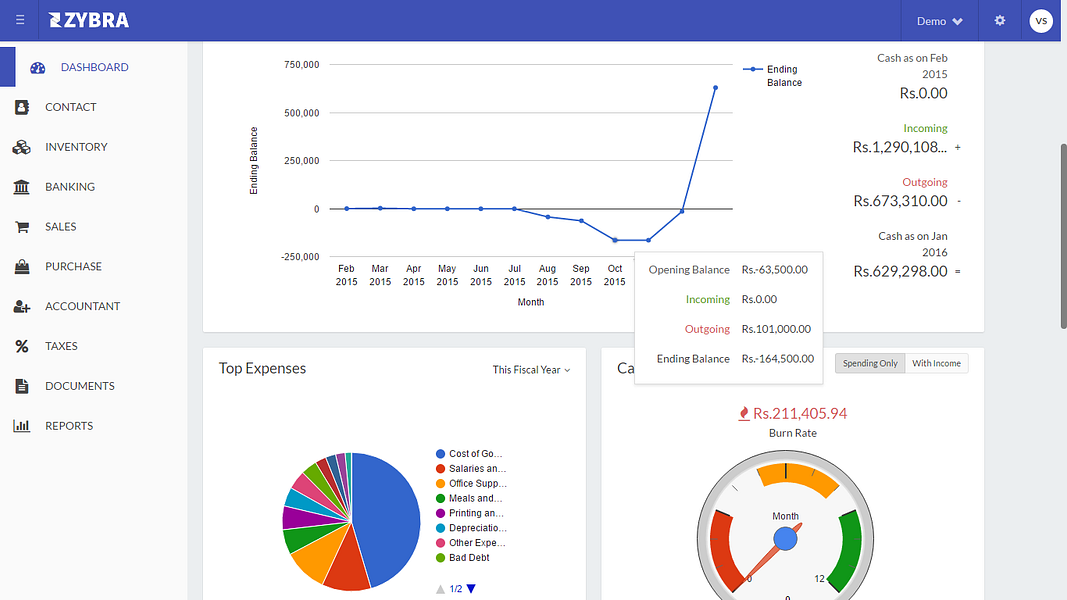Viewport: 1067px width, 600px height.
Task: Expand the Demo organization dropdown
Action: pos(940,21)
